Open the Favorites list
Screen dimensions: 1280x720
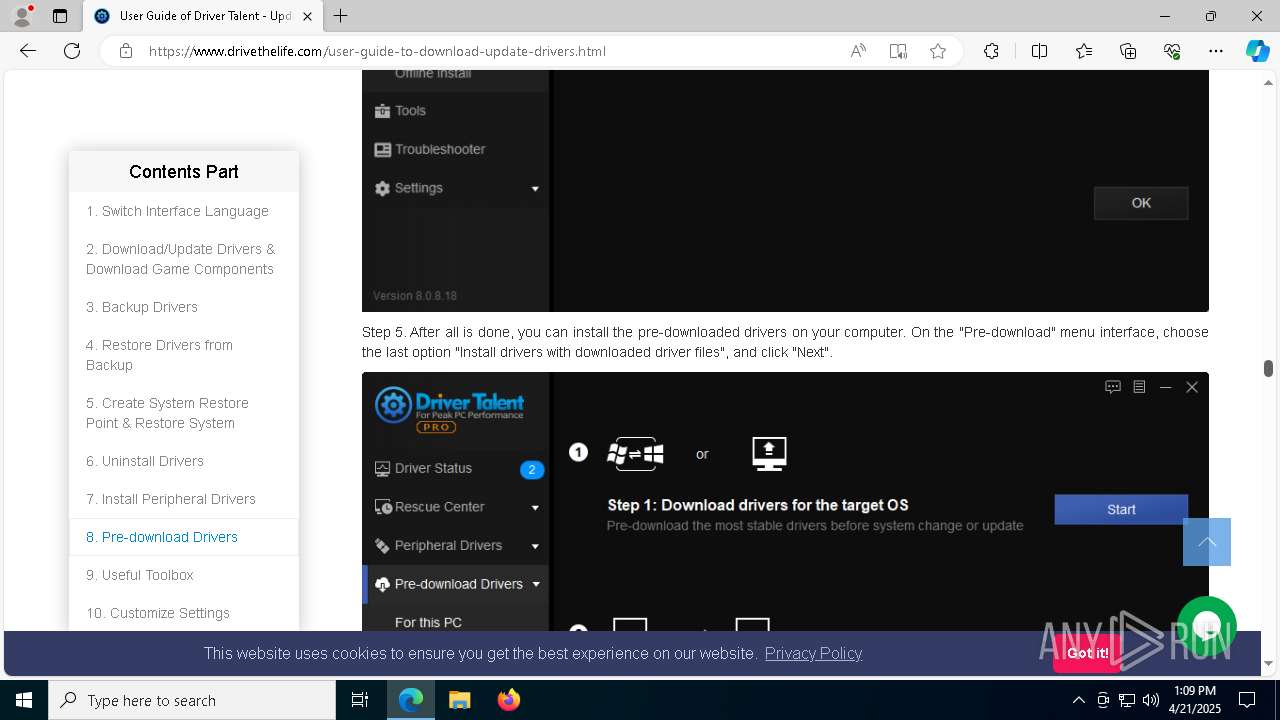click(x=1084, y=51)
